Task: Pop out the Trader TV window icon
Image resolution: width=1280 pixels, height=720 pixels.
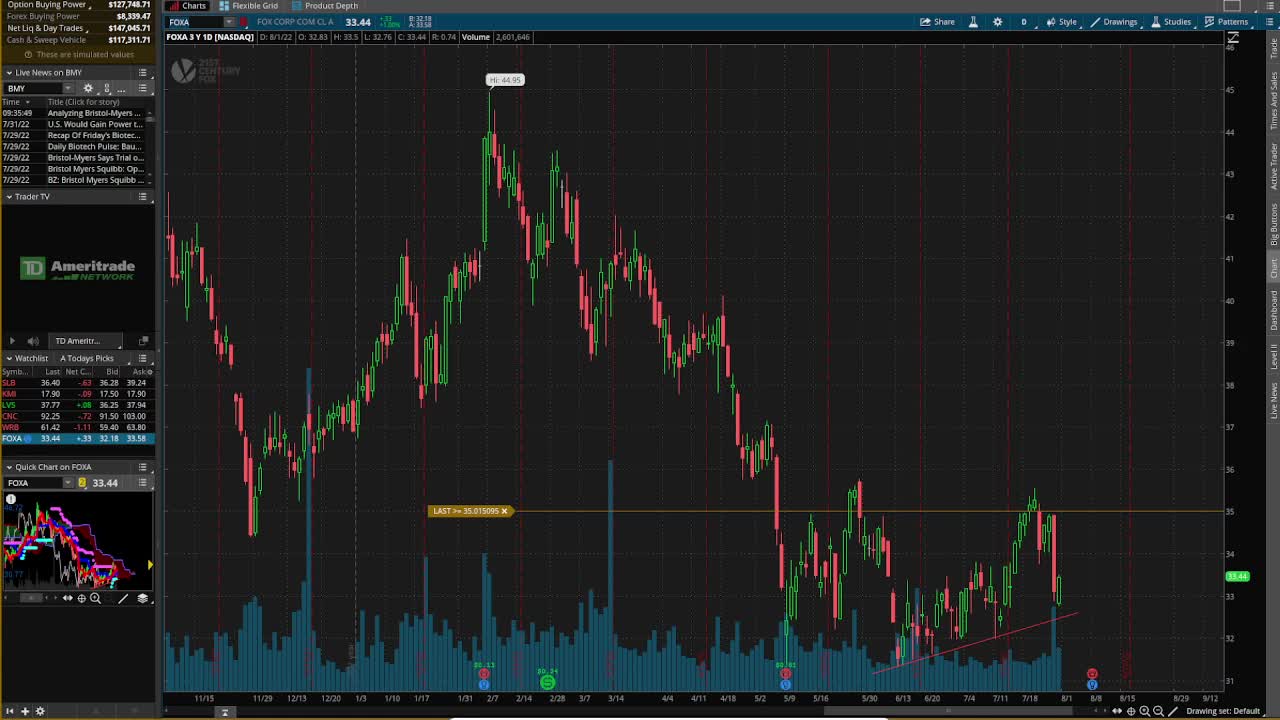Action: [143, 341]
